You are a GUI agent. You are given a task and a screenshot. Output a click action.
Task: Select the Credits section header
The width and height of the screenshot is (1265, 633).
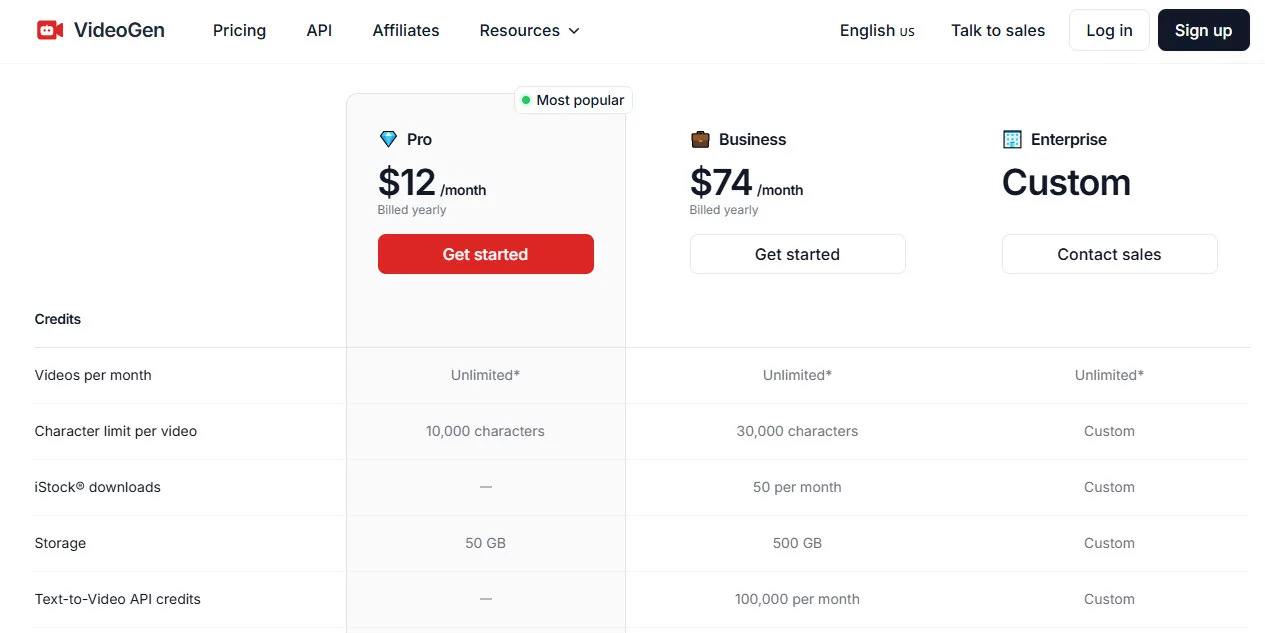(57, 319)
